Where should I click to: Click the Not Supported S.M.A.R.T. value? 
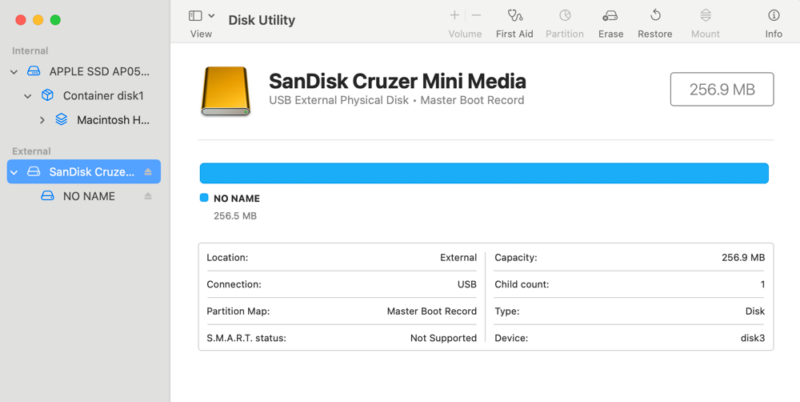443,338
